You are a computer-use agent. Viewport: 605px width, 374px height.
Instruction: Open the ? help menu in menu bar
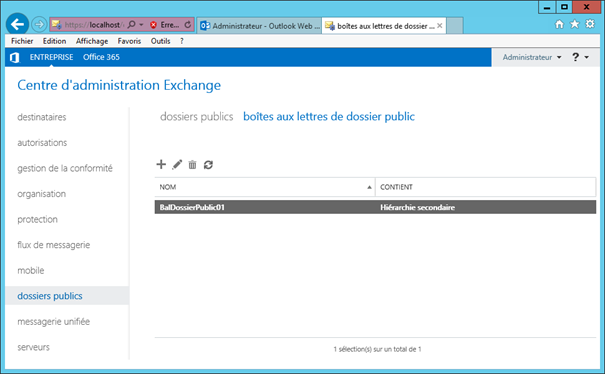tap(182, 41)
